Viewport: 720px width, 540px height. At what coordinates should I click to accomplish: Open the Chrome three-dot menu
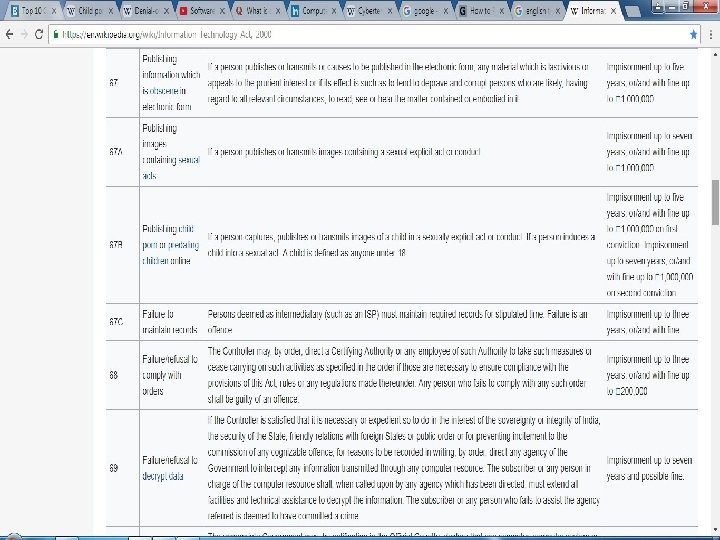click(x=711, y=34)
